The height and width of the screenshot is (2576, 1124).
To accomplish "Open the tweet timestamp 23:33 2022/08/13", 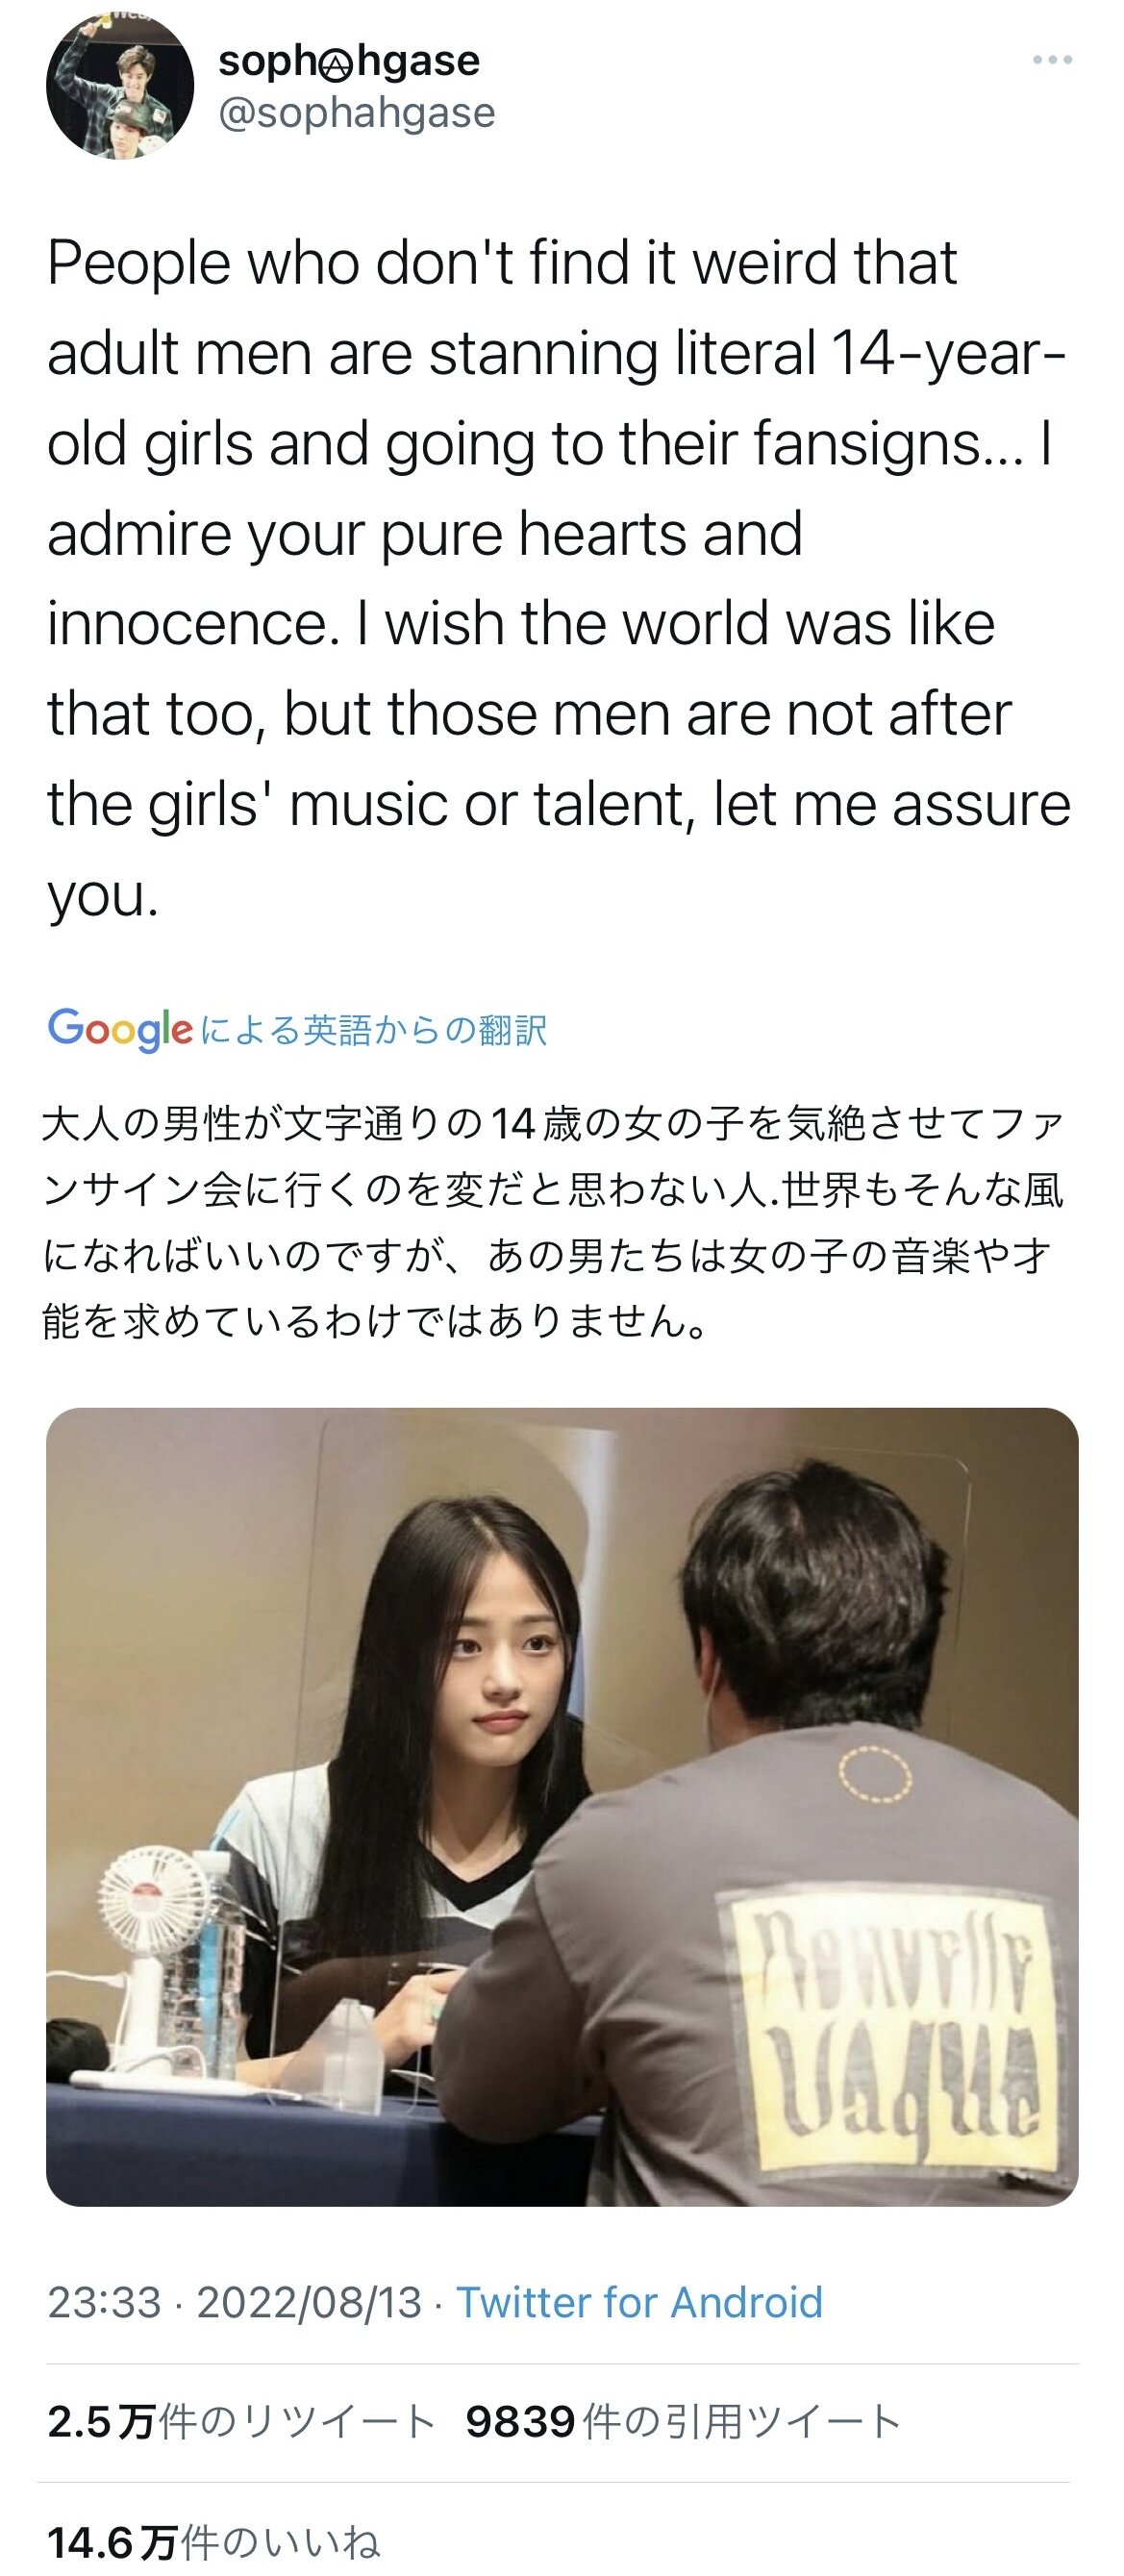I will pos(234,2302).
